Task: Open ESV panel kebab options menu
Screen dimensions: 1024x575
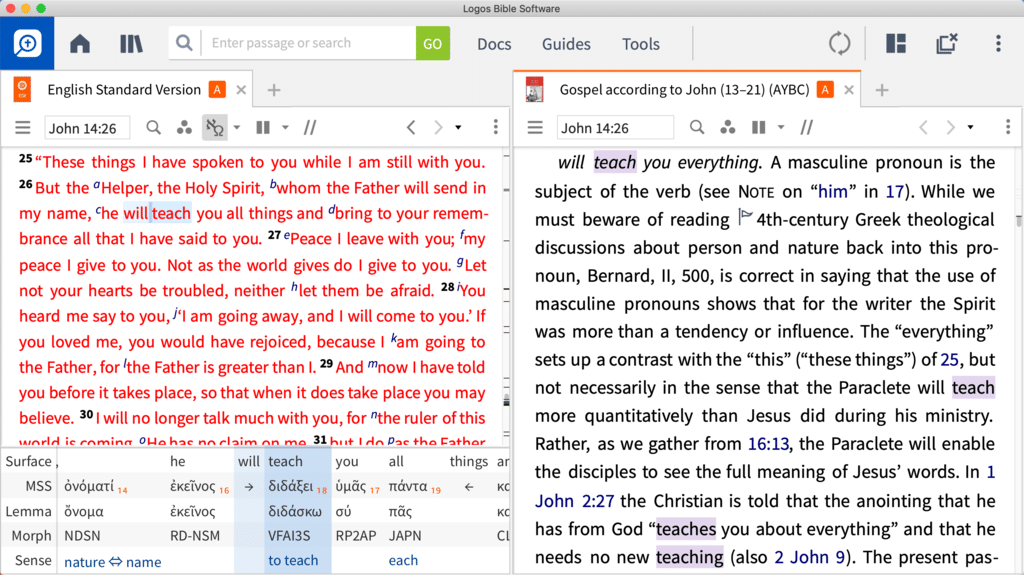Action: pos(496,127)
